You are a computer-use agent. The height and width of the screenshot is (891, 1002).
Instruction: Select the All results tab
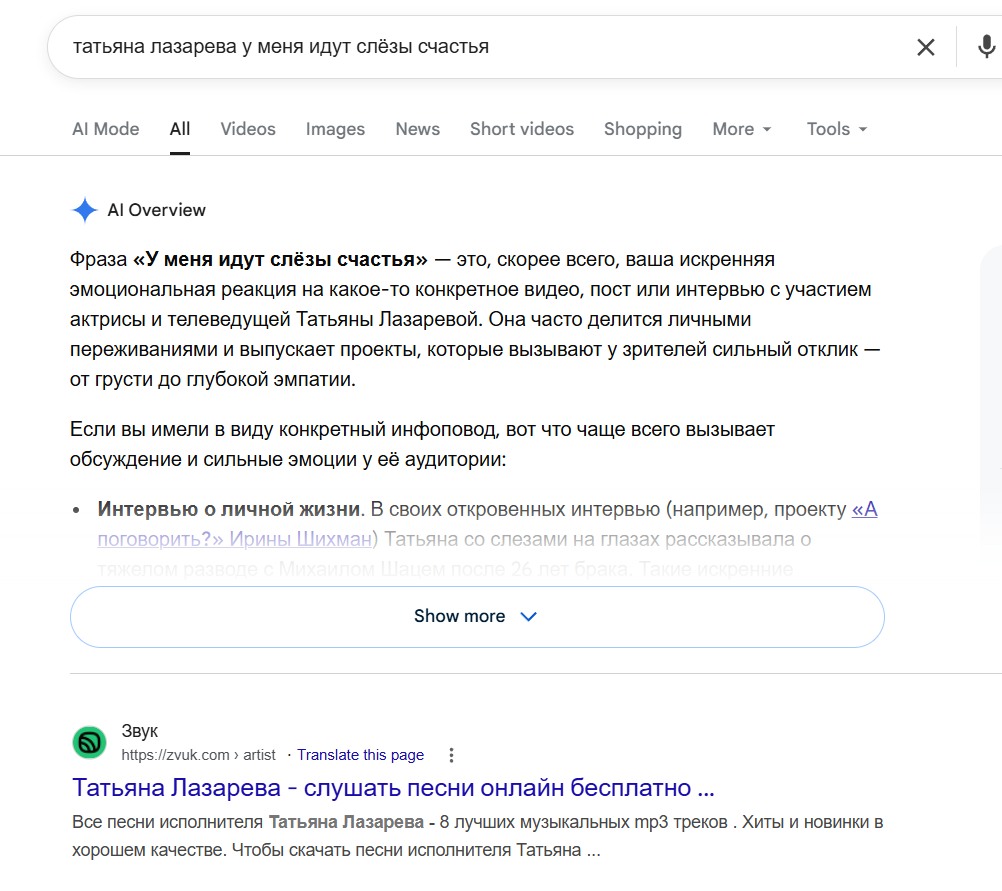[180, 129]
